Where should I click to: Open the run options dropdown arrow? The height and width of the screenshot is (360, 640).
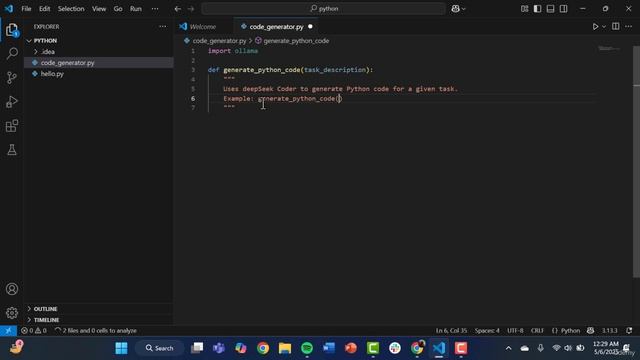[604, 27]
